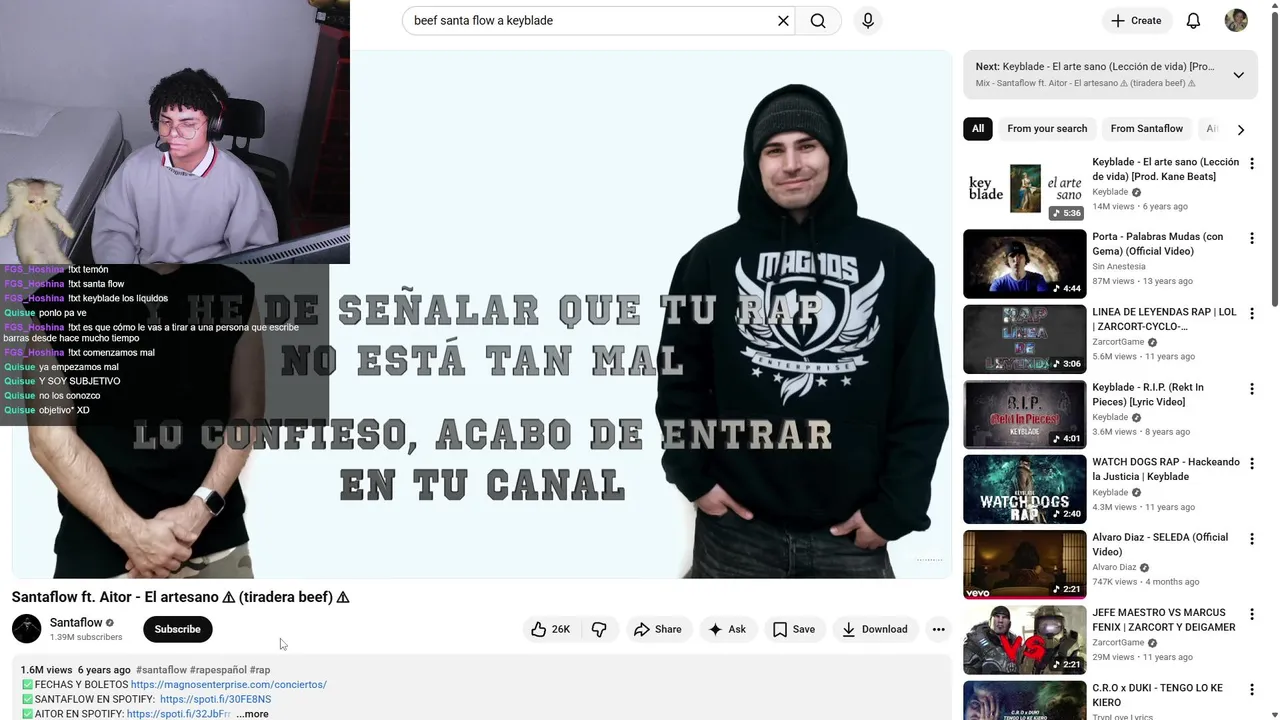Open the notifications bell

1193,20
